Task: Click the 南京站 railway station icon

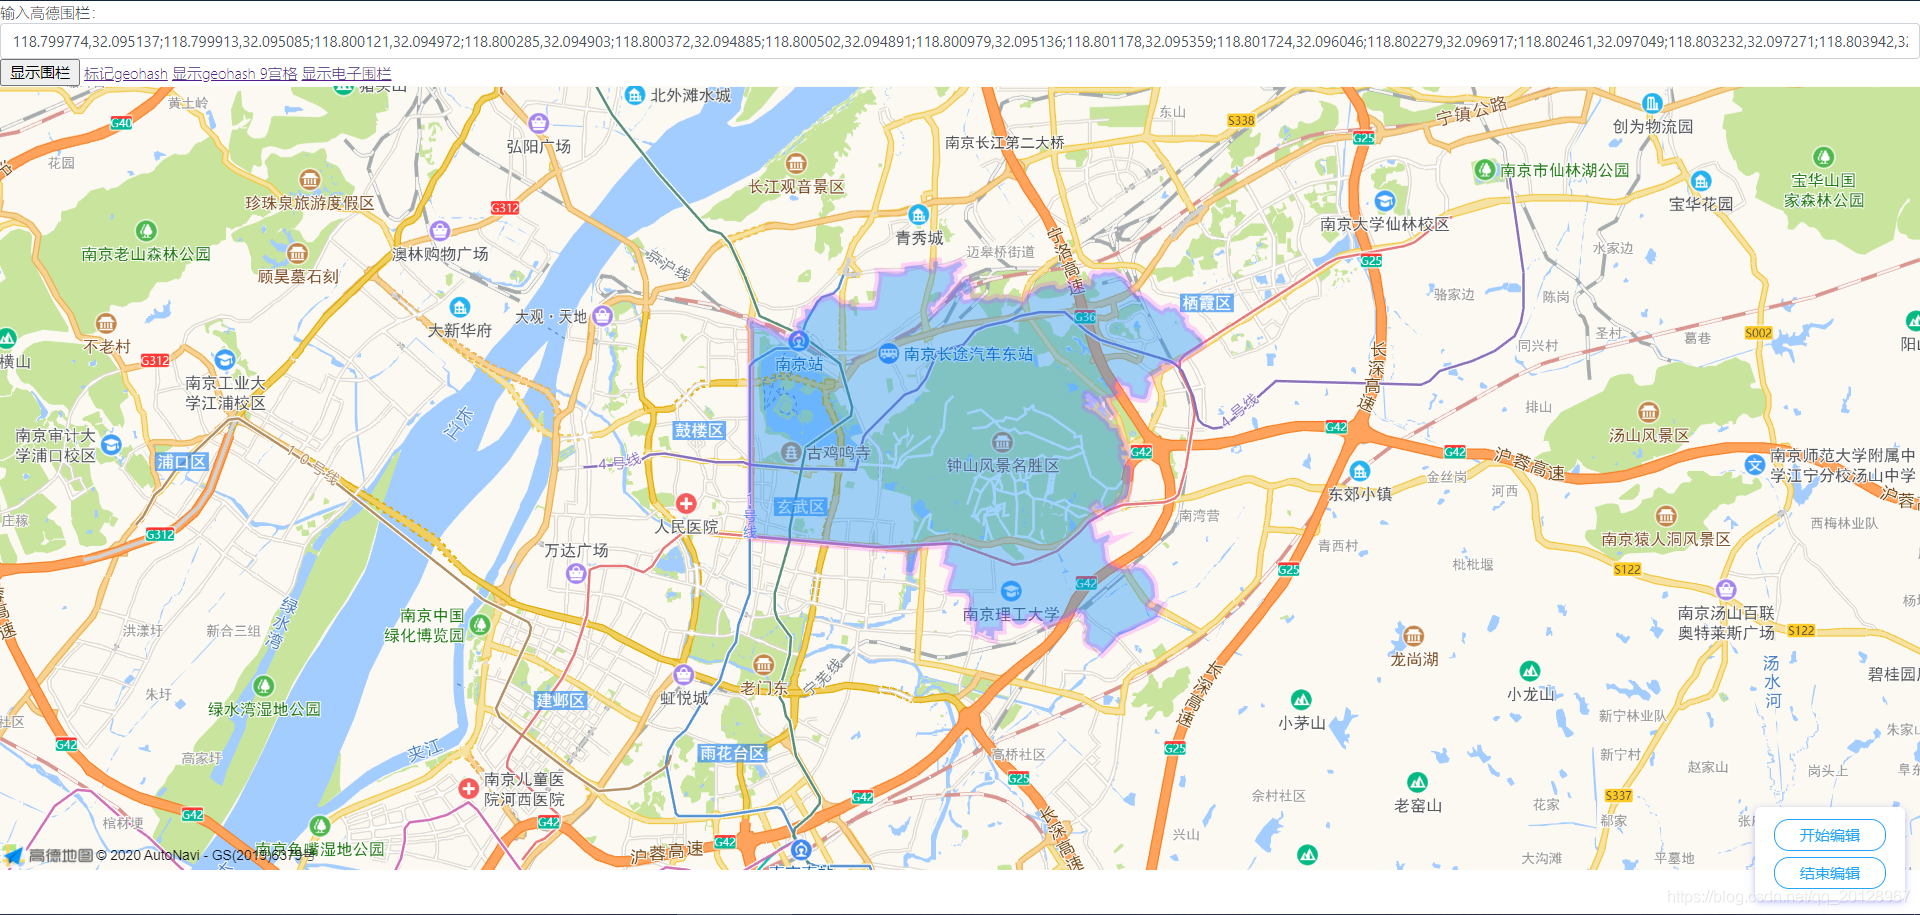Action: click(797, 341)
